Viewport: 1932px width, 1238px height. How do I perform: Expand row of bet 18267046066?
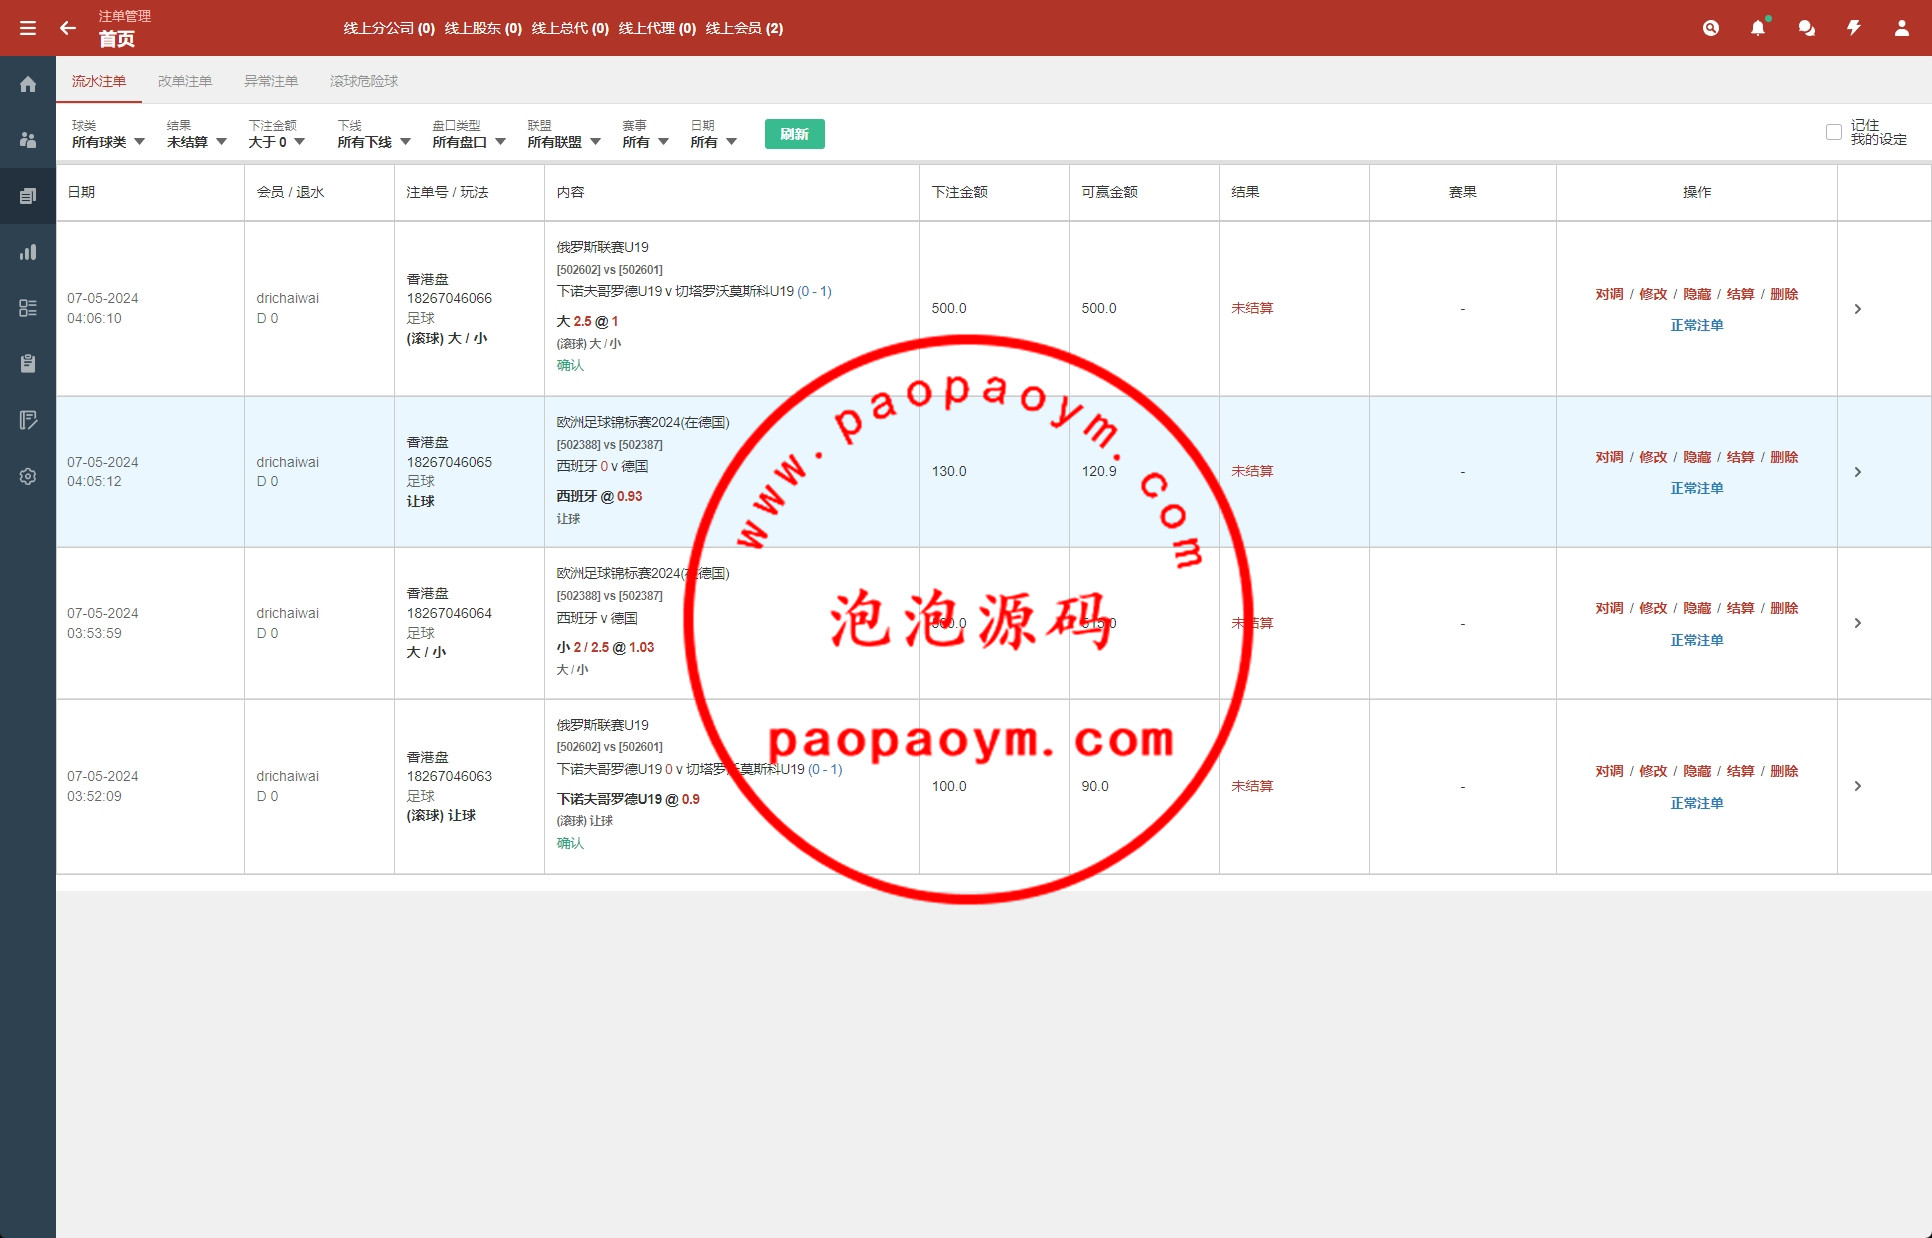(x=1857, y=309)
